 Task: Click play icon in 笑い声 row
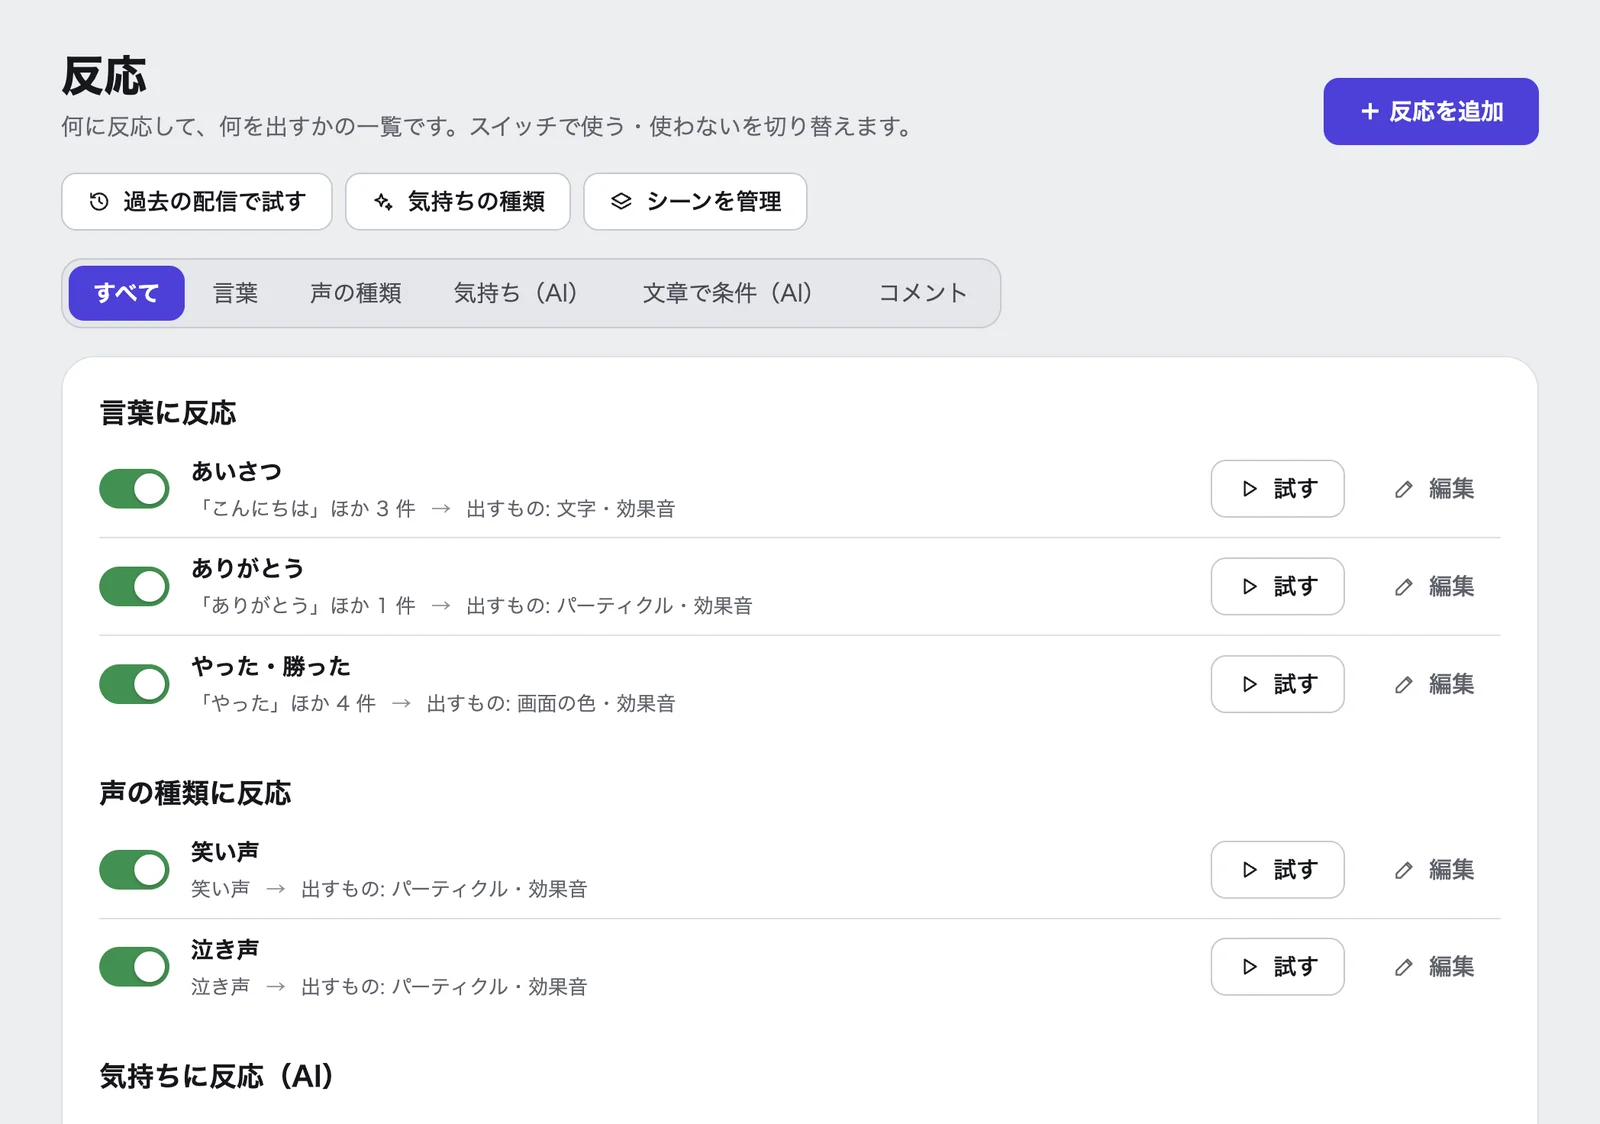click(x=1249, y=870)
